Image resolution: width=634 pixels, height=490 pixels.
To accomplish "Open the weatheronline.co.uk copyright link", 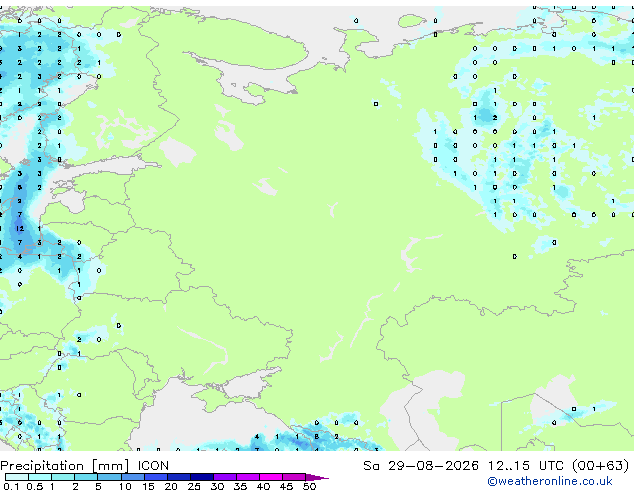I will point(550,481).
